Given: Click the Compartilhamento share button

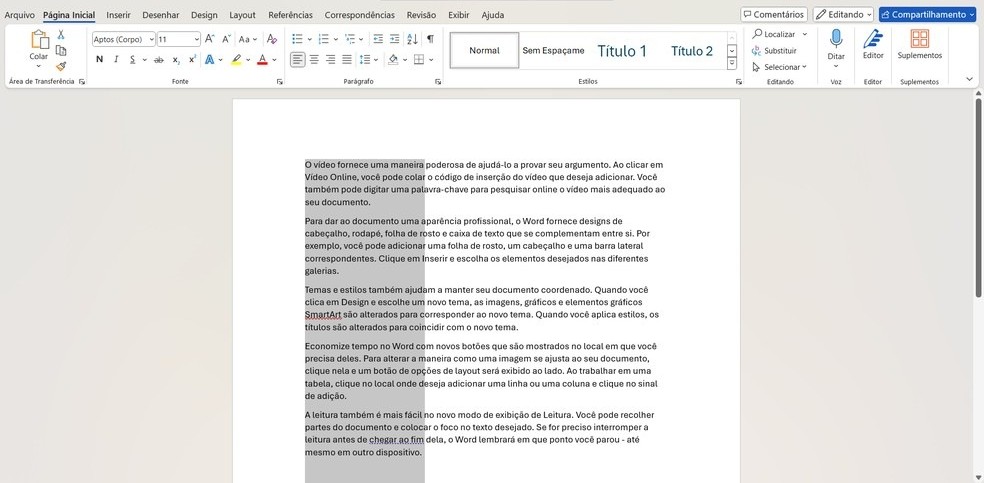Looking at the screenshot, I should tap(927, 14).
